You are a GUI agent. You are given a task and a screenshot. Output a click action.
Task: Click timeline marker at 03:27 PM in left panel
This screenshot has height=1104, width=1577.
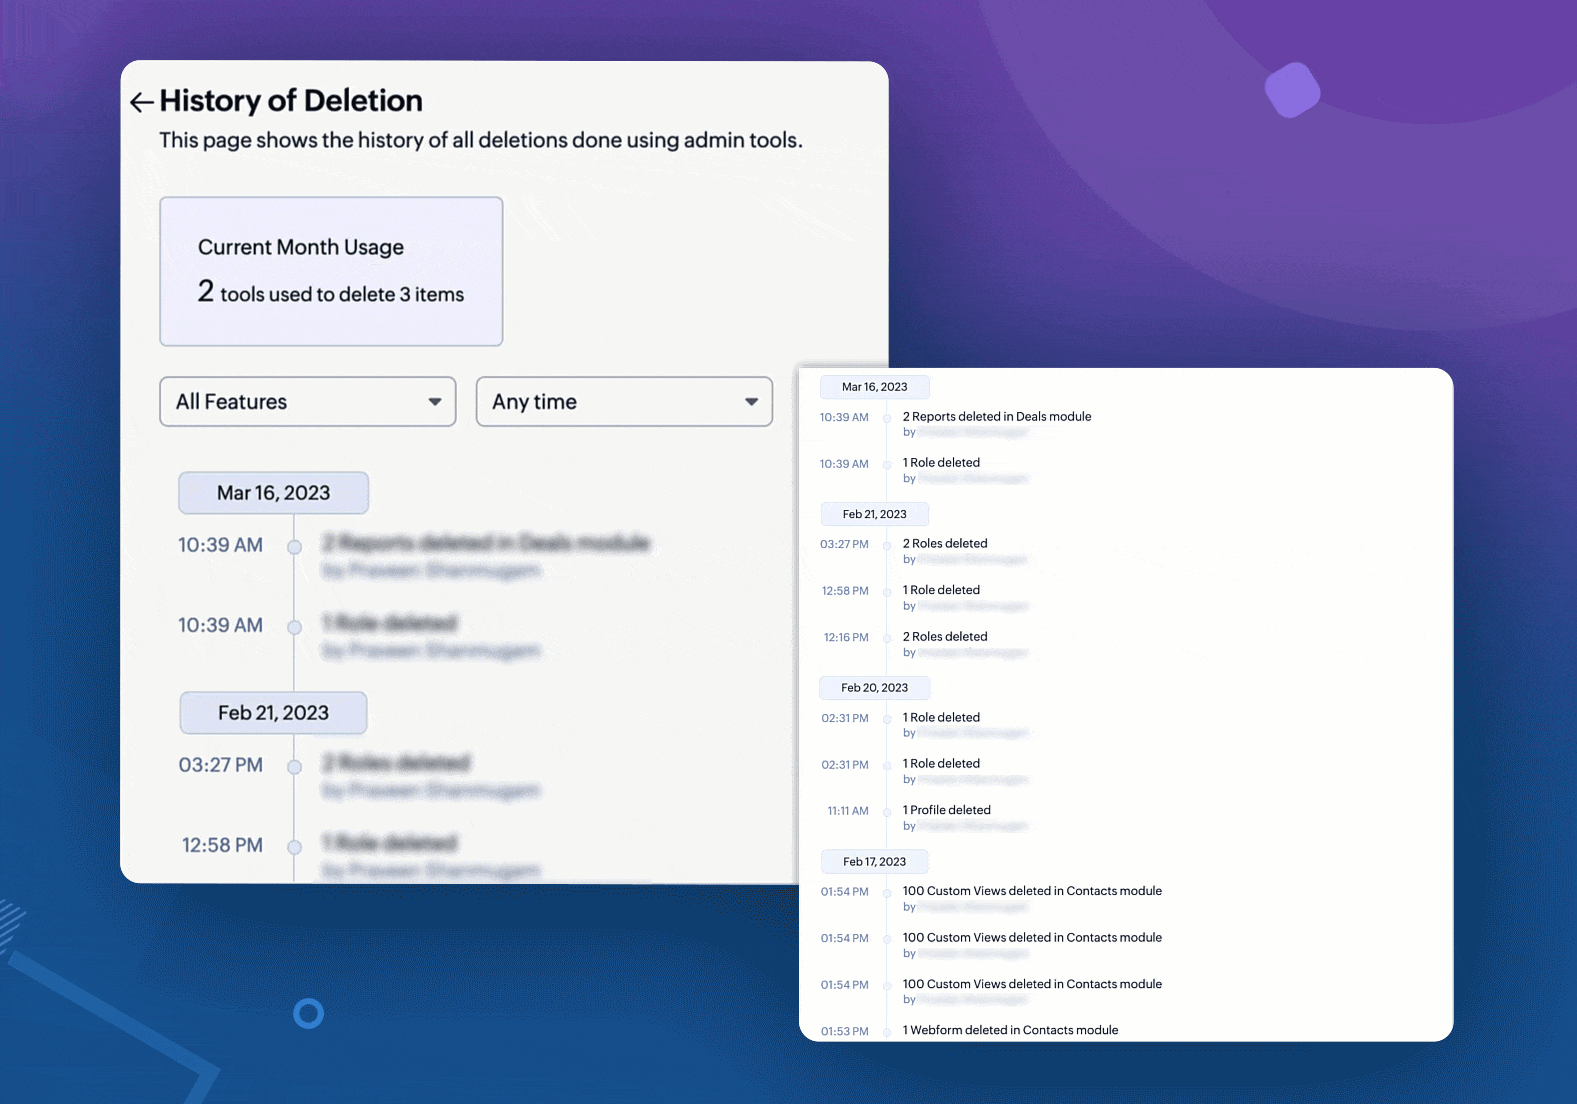click(295, 767)
